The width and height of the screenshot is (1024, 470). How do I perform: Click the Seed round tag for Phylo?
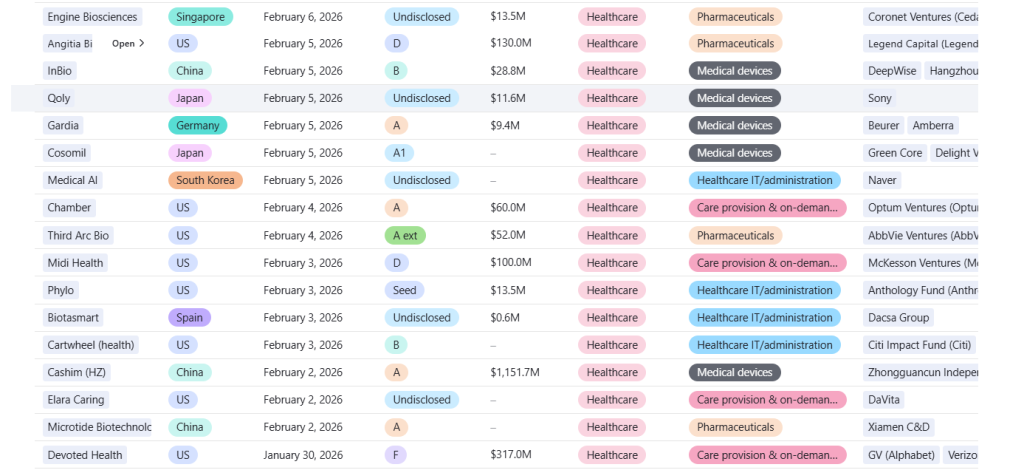click(404, 291)
